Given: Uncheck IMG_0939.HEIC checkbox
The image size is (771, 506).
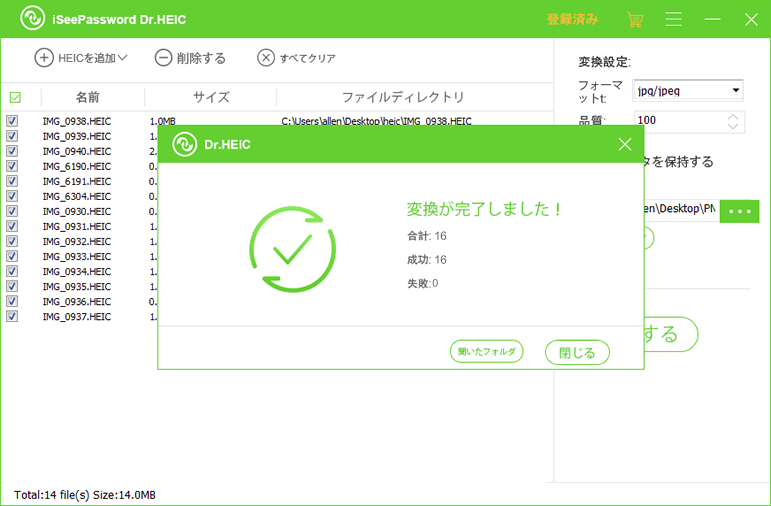Looking at the screenshot, I should tap(12, 136).
